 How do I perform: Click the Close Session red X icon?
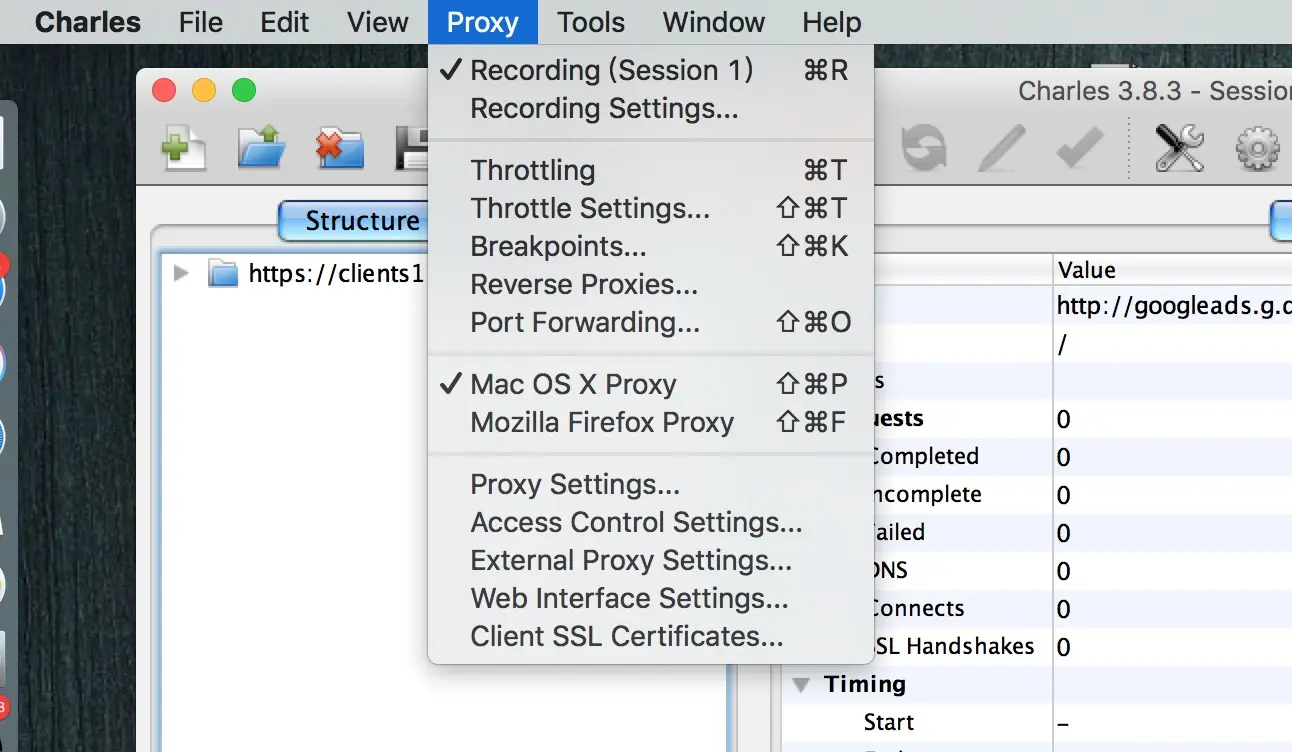[340, 148]
